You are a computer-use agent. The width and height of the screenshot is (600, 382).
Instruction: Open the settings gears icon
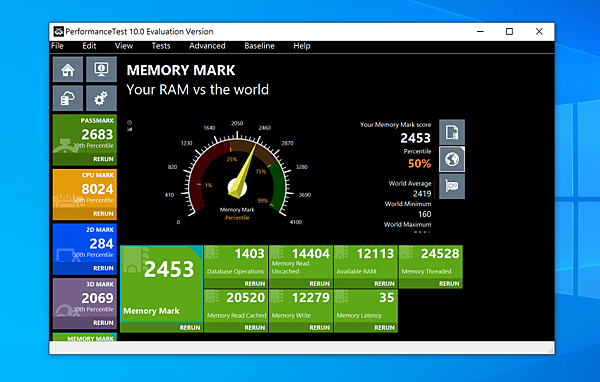point(101,98)
